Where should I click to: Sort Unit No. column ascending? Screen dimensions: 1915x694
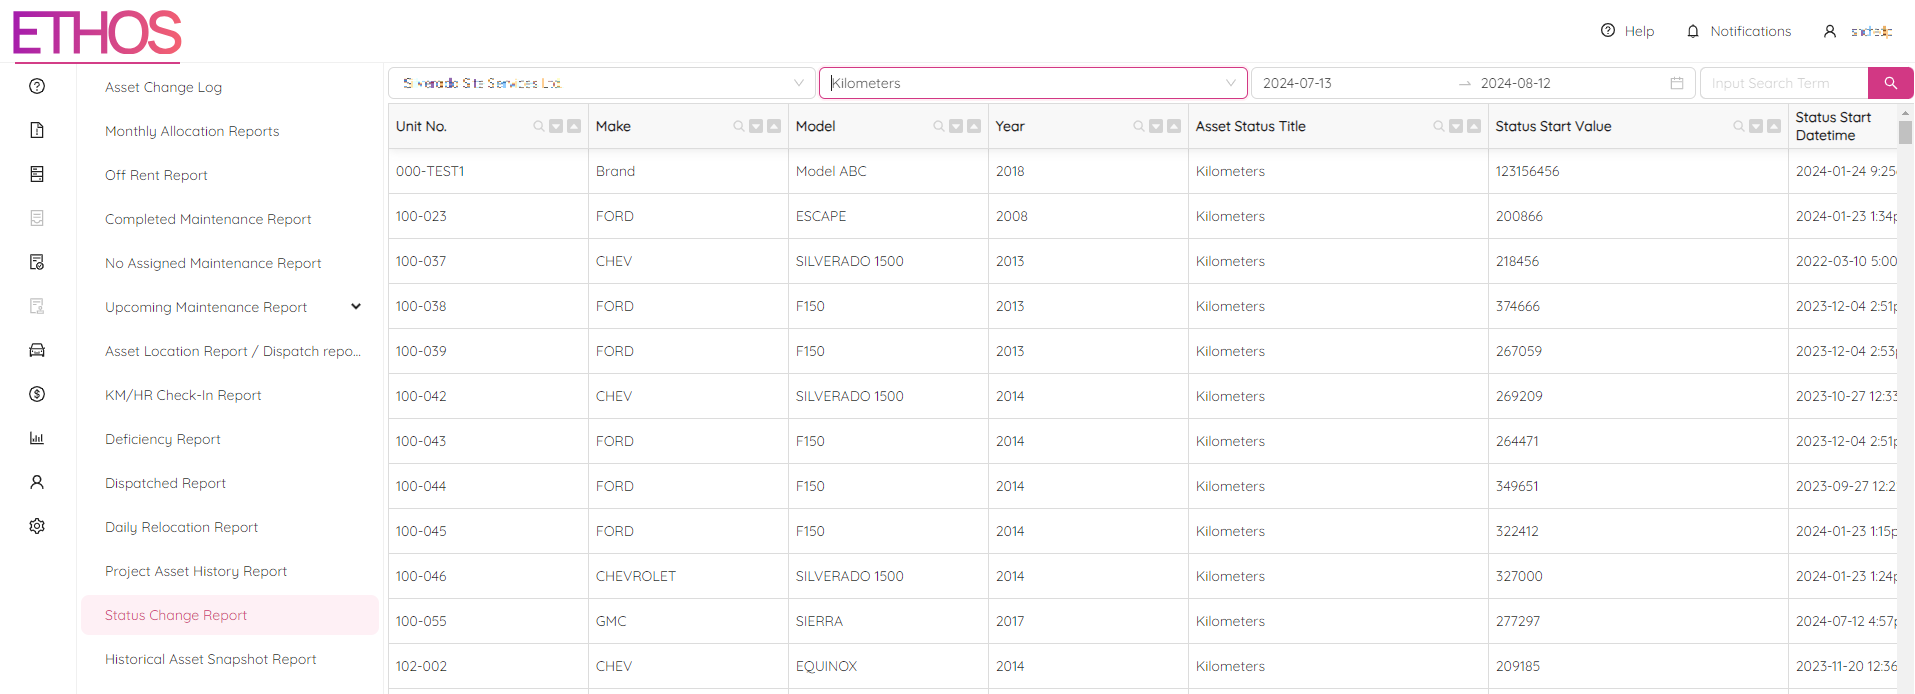(574, 126)
